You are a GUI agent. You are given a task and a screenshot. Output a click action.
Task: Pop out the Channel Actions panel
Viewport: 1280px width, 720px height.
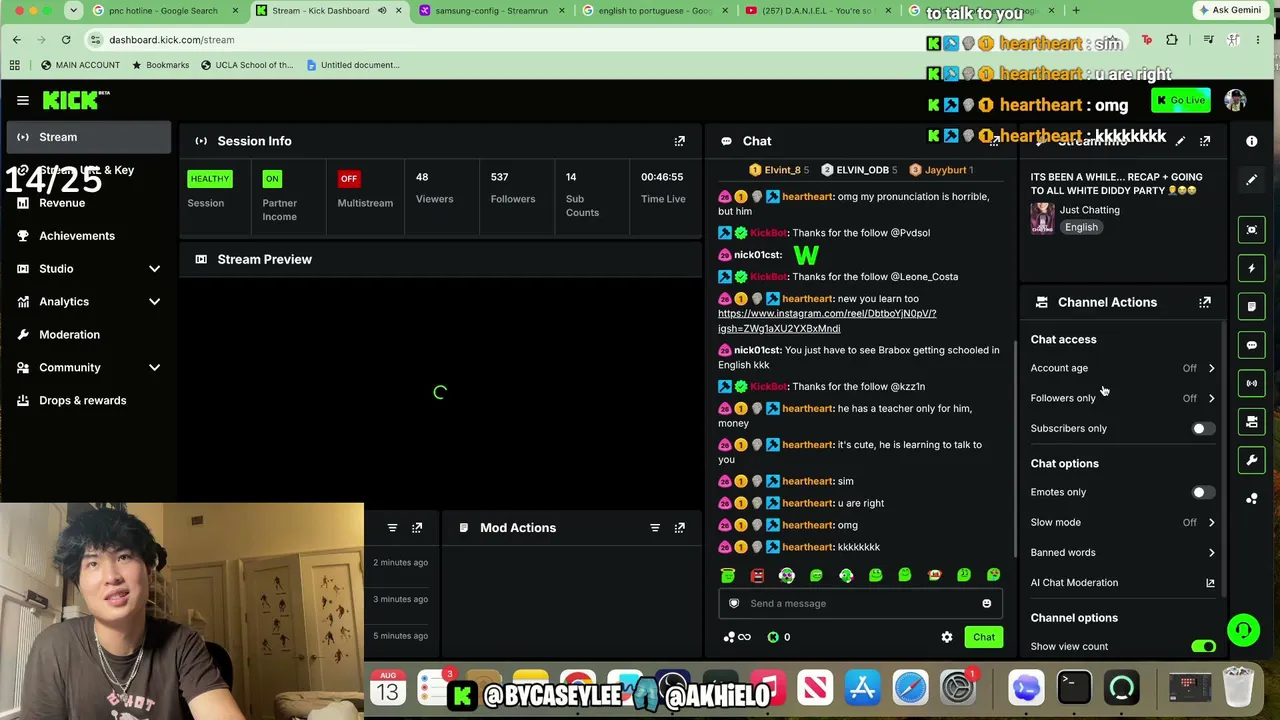click(1205, 302)
